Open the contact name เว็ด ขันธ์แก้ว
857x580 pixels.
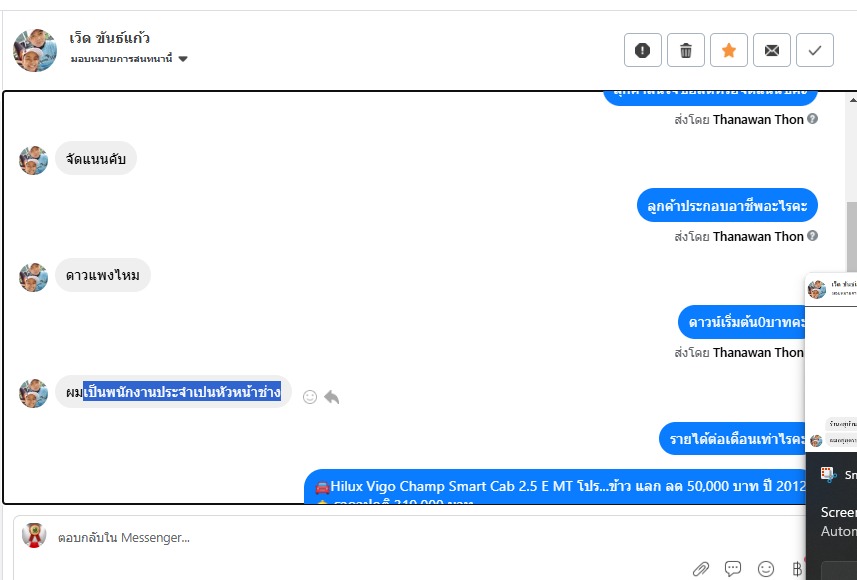coord(110,38)
